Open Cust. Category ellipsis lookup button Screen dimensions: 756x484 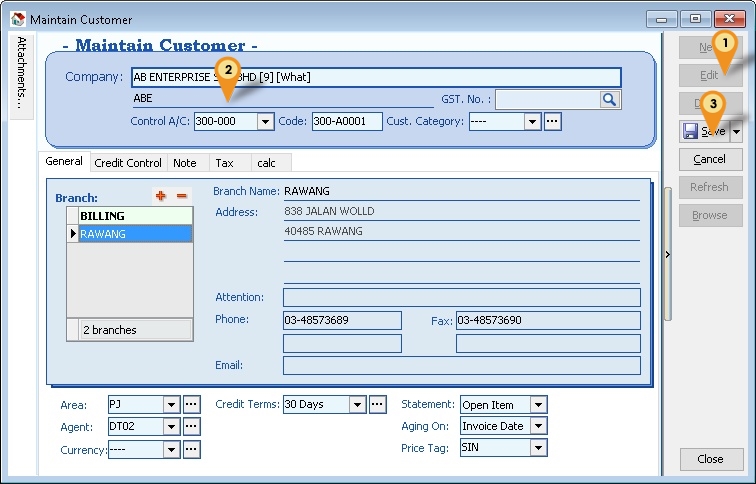point(551,121)
